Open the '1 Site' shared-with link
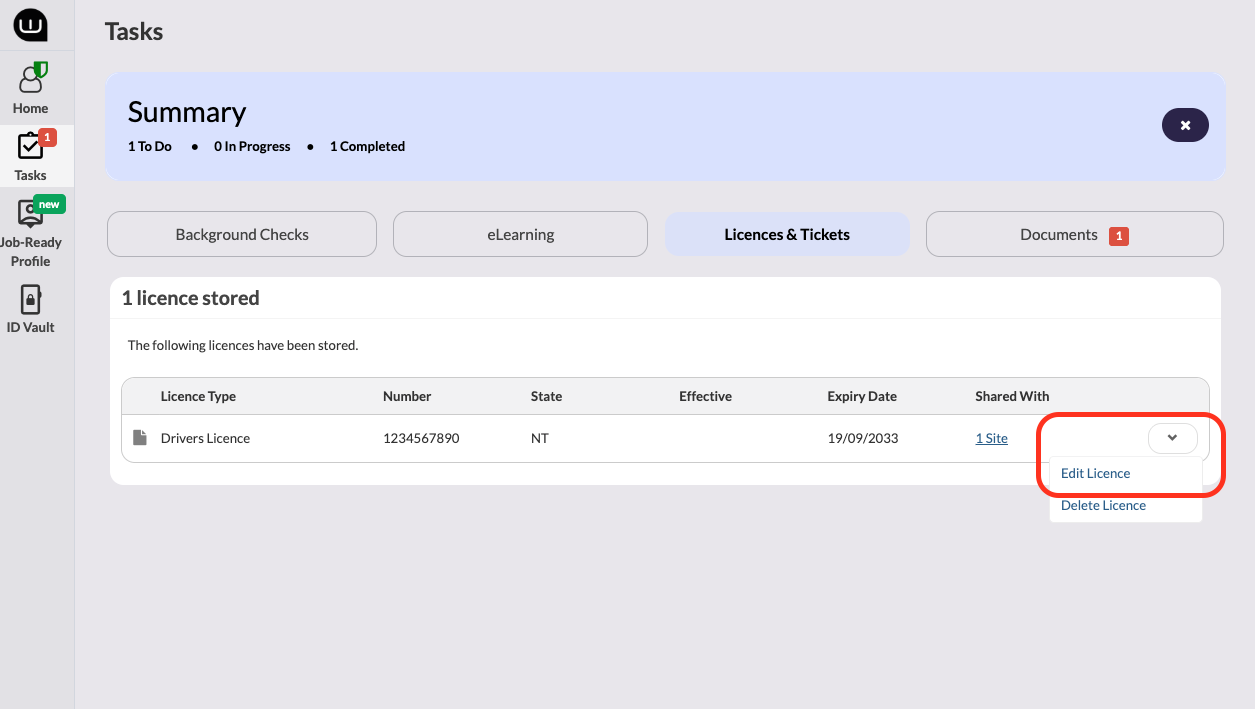 click(991, 438)
